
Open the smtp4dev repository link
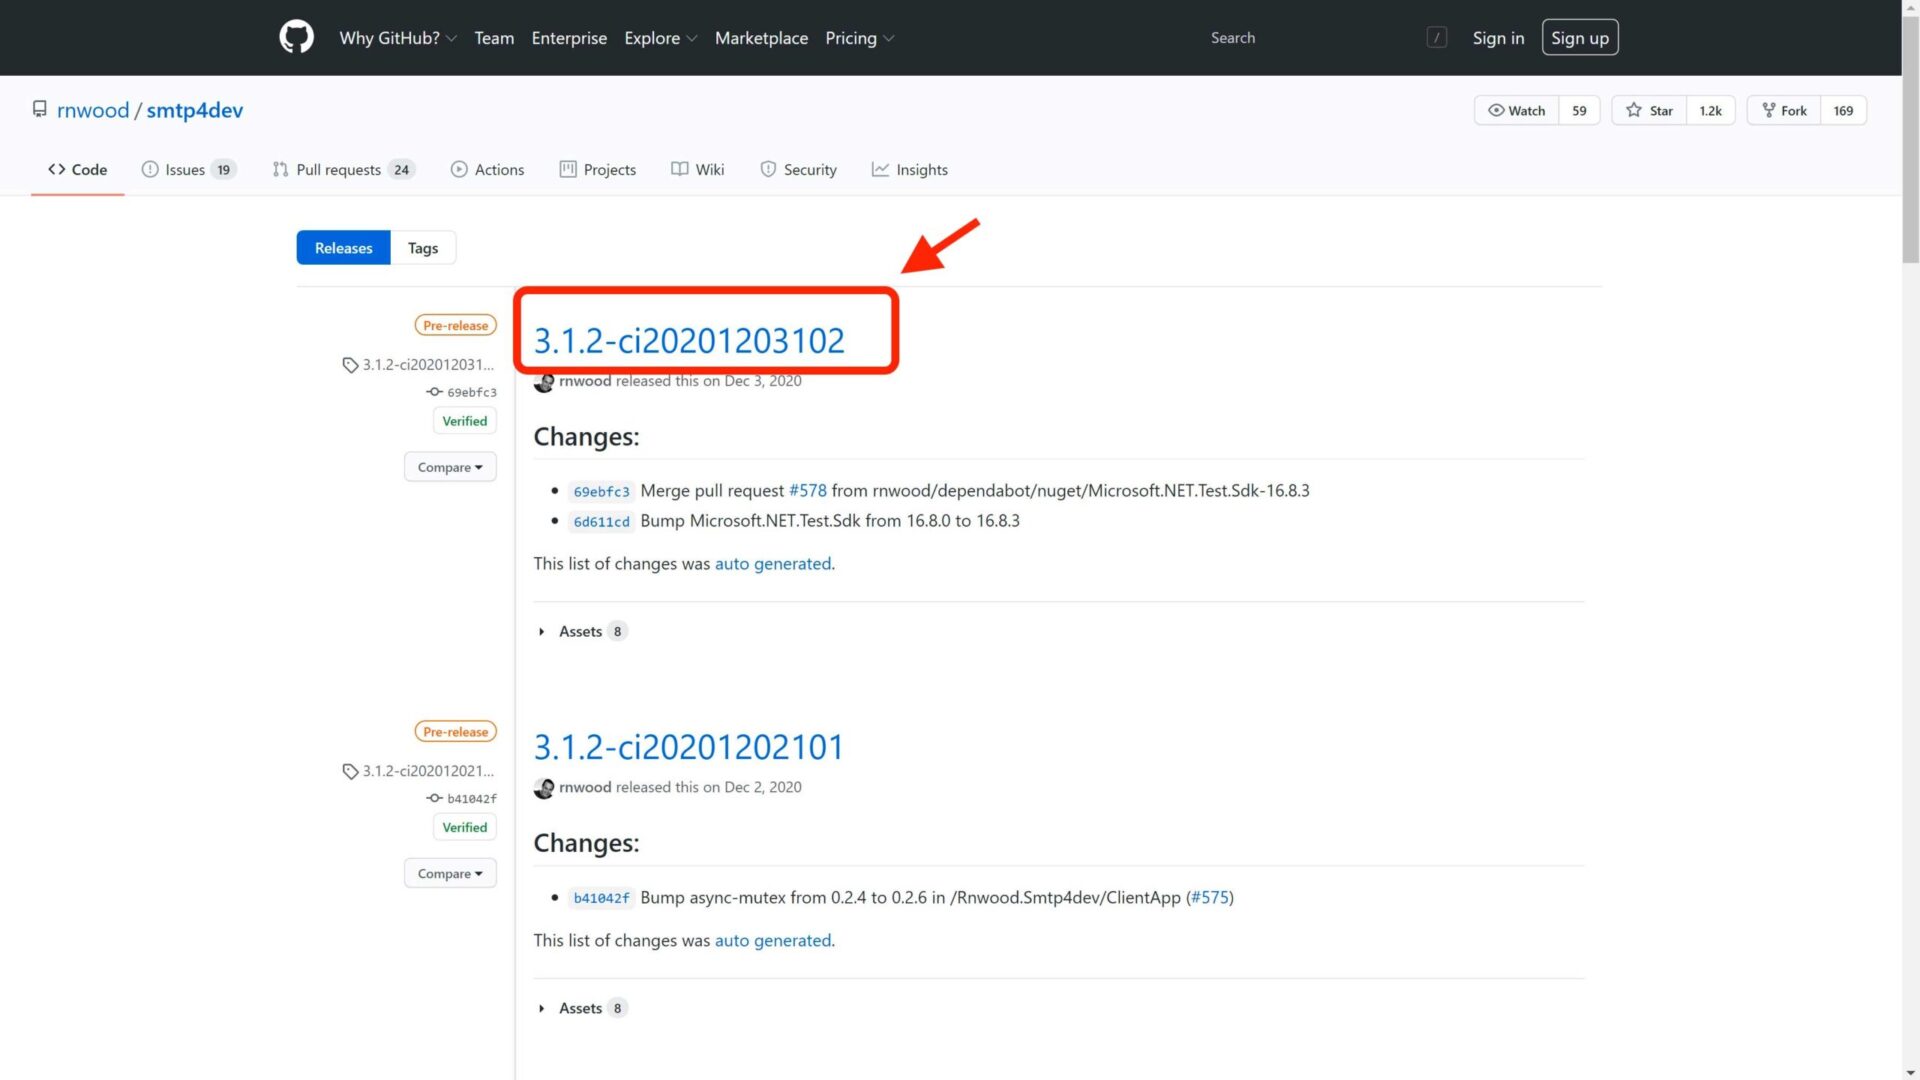coord(195,110)
